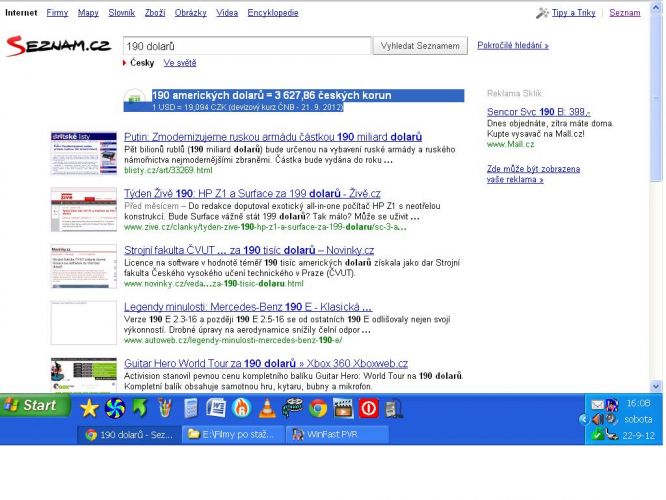Open the Legendy minulosti Mercedes-Benz 190 E result
Viewport: 666px width, 500px height.
click(248, 307)
